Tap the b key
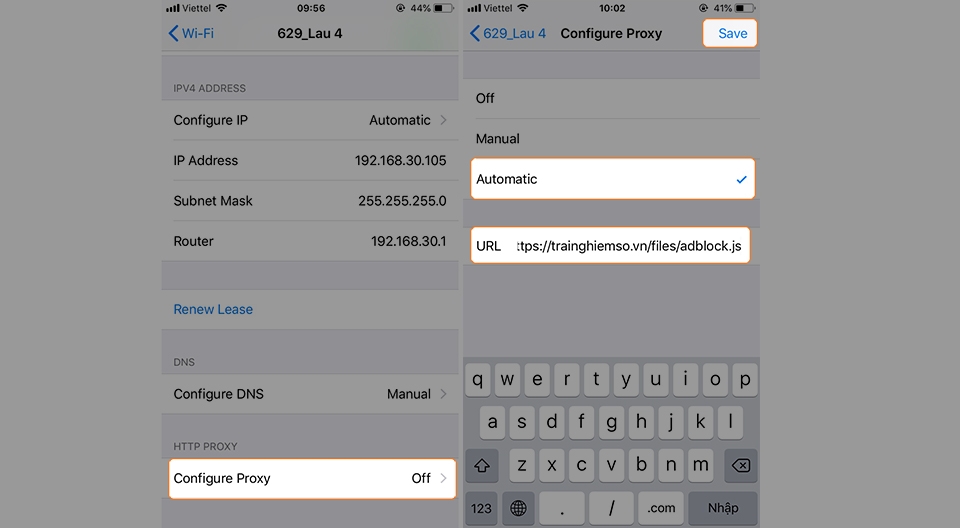The image size is (960, 528). tap(641, 465)
